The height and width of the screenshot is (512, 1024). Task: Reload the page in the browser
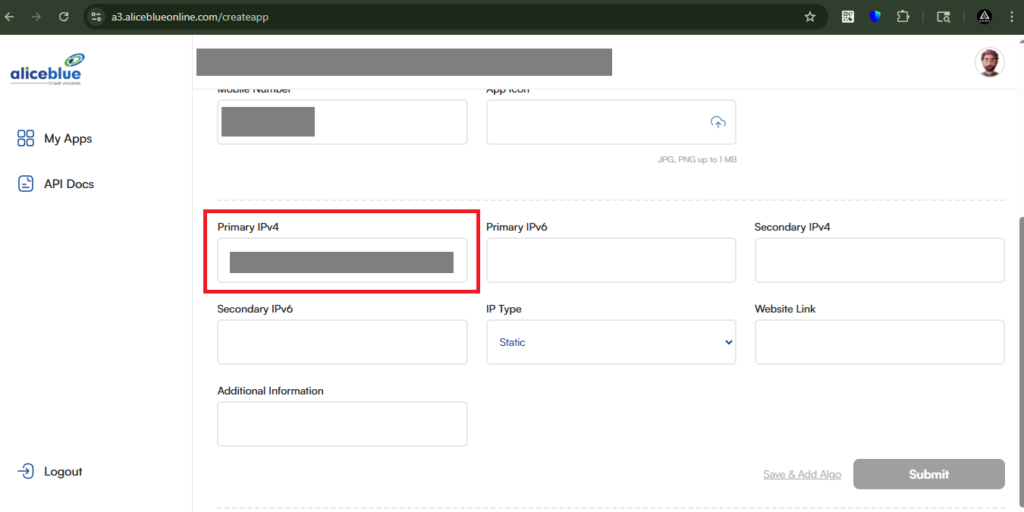pos(64,17)
